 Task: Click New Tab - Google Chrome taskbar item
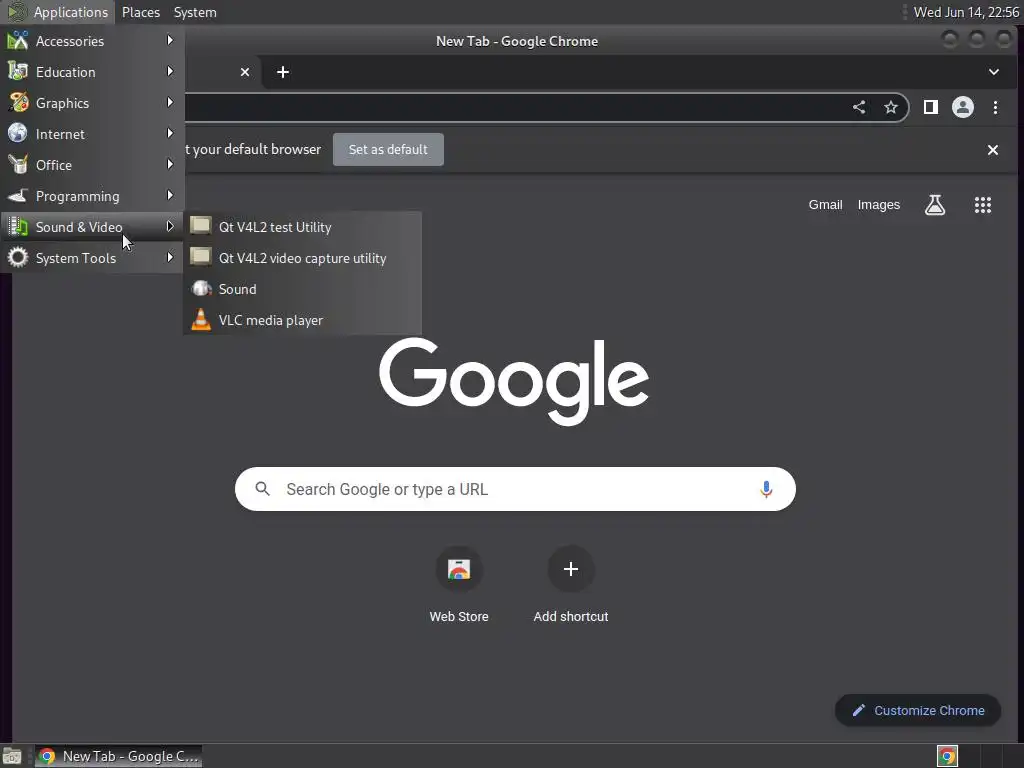(x=118, y=756)
